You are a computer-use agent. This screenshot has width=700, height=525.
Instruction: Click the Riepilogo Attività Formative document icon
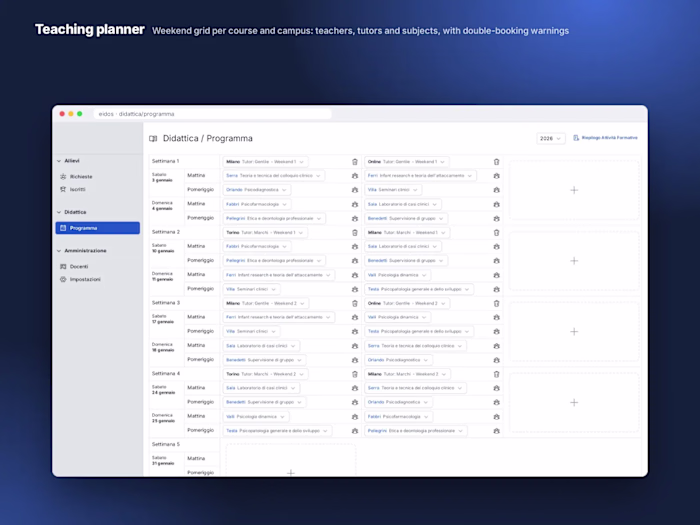(576, 138)
